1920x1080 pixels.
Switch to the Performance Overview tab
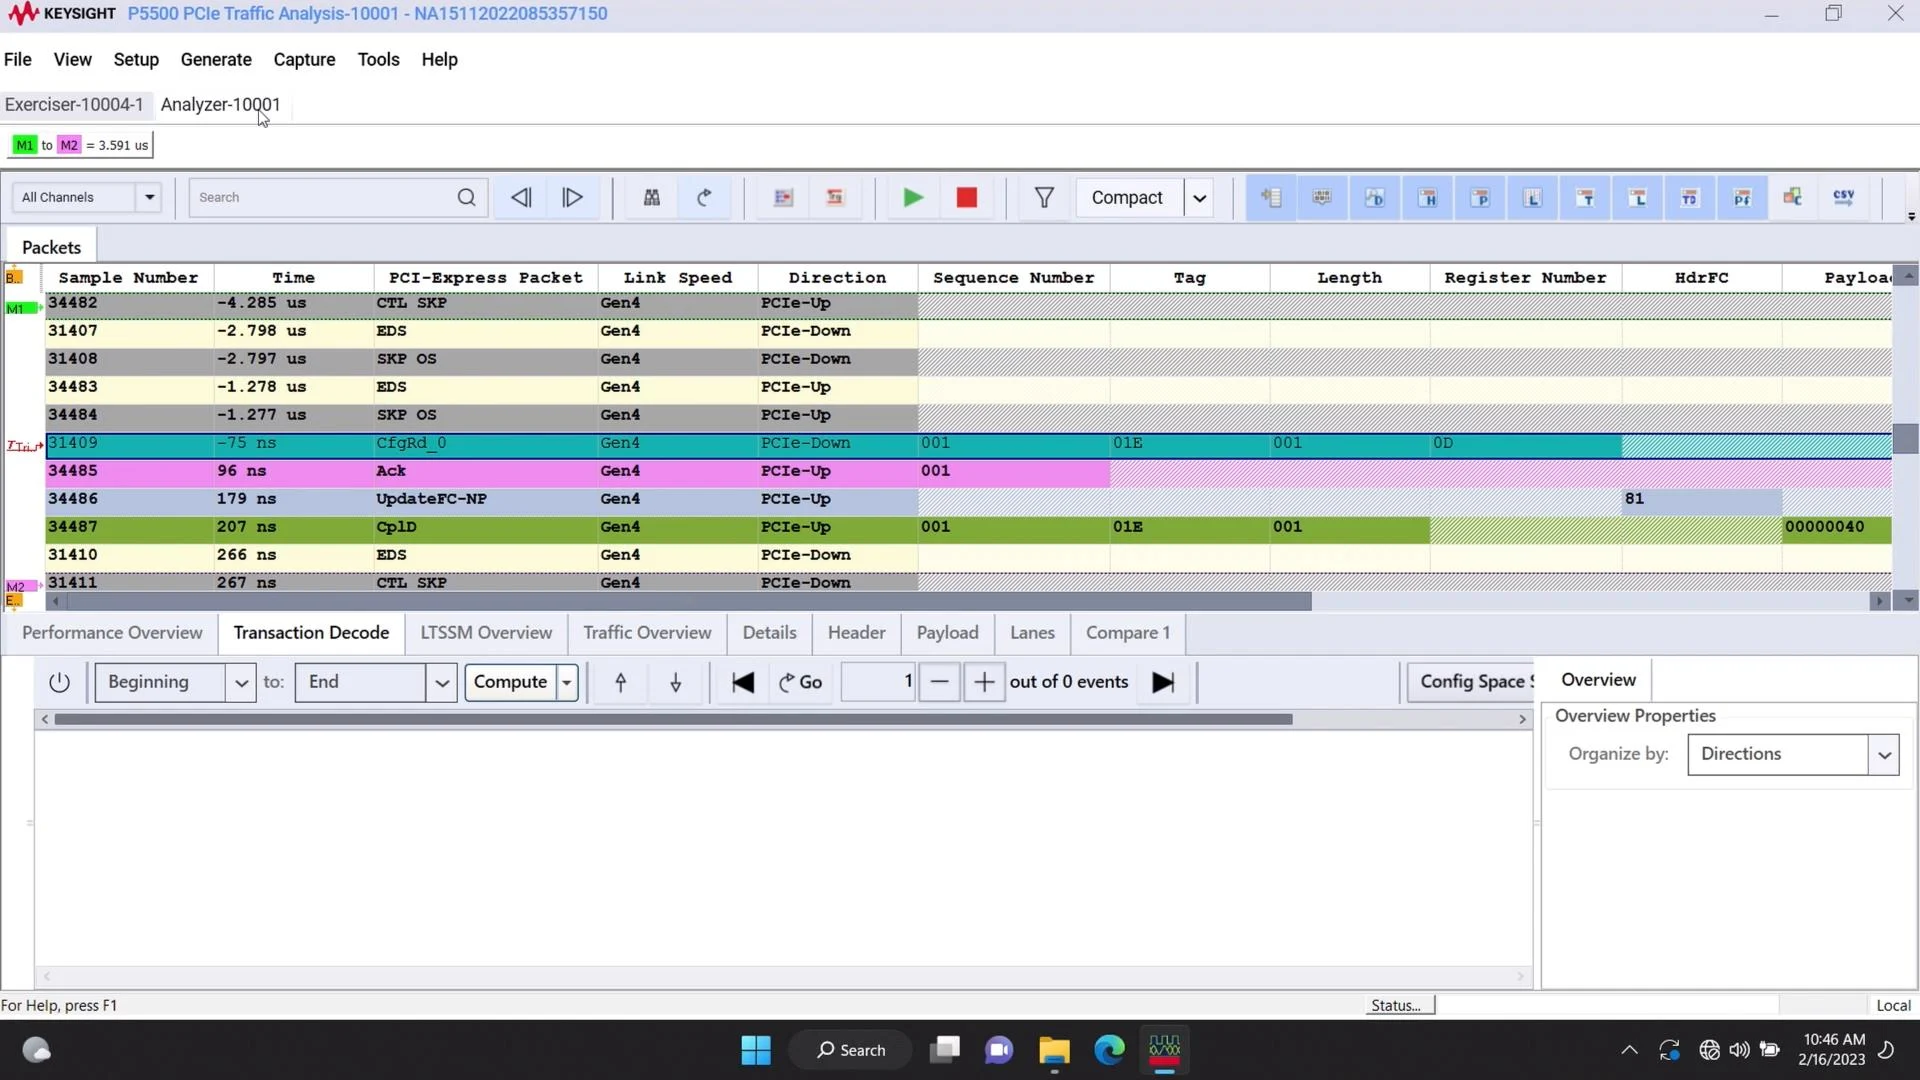[112, 632]
